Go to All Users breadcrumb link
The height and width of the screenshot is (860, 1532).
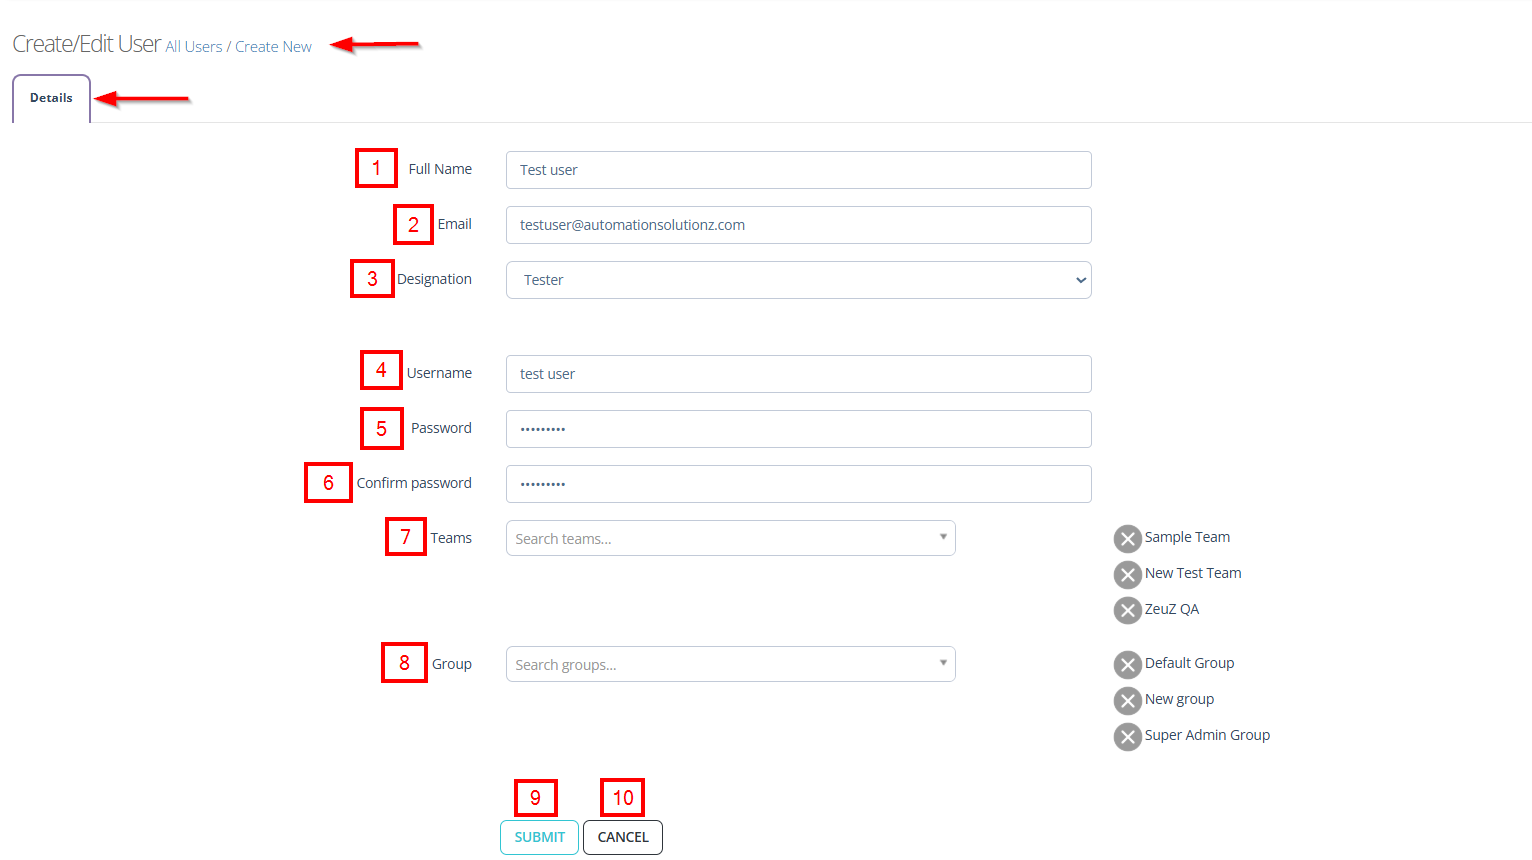click(x=194, y=47)
